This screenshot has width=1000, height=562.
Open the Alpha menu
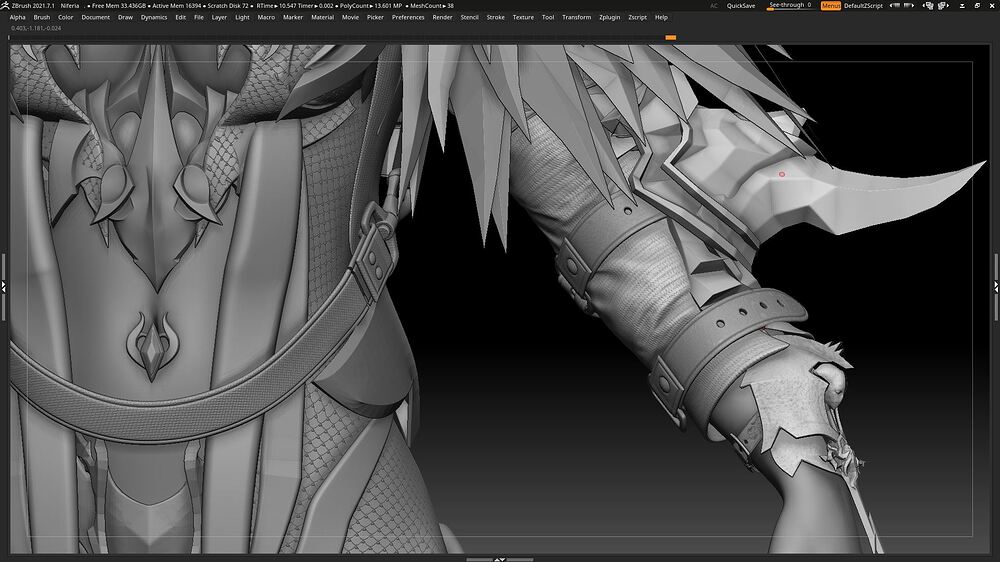(18, 17)
